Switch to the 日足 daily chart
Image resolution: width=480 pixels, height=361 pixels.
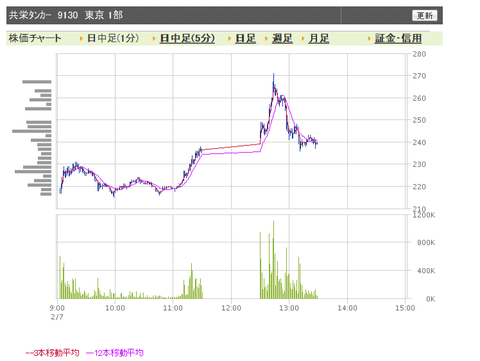(245, 38)
